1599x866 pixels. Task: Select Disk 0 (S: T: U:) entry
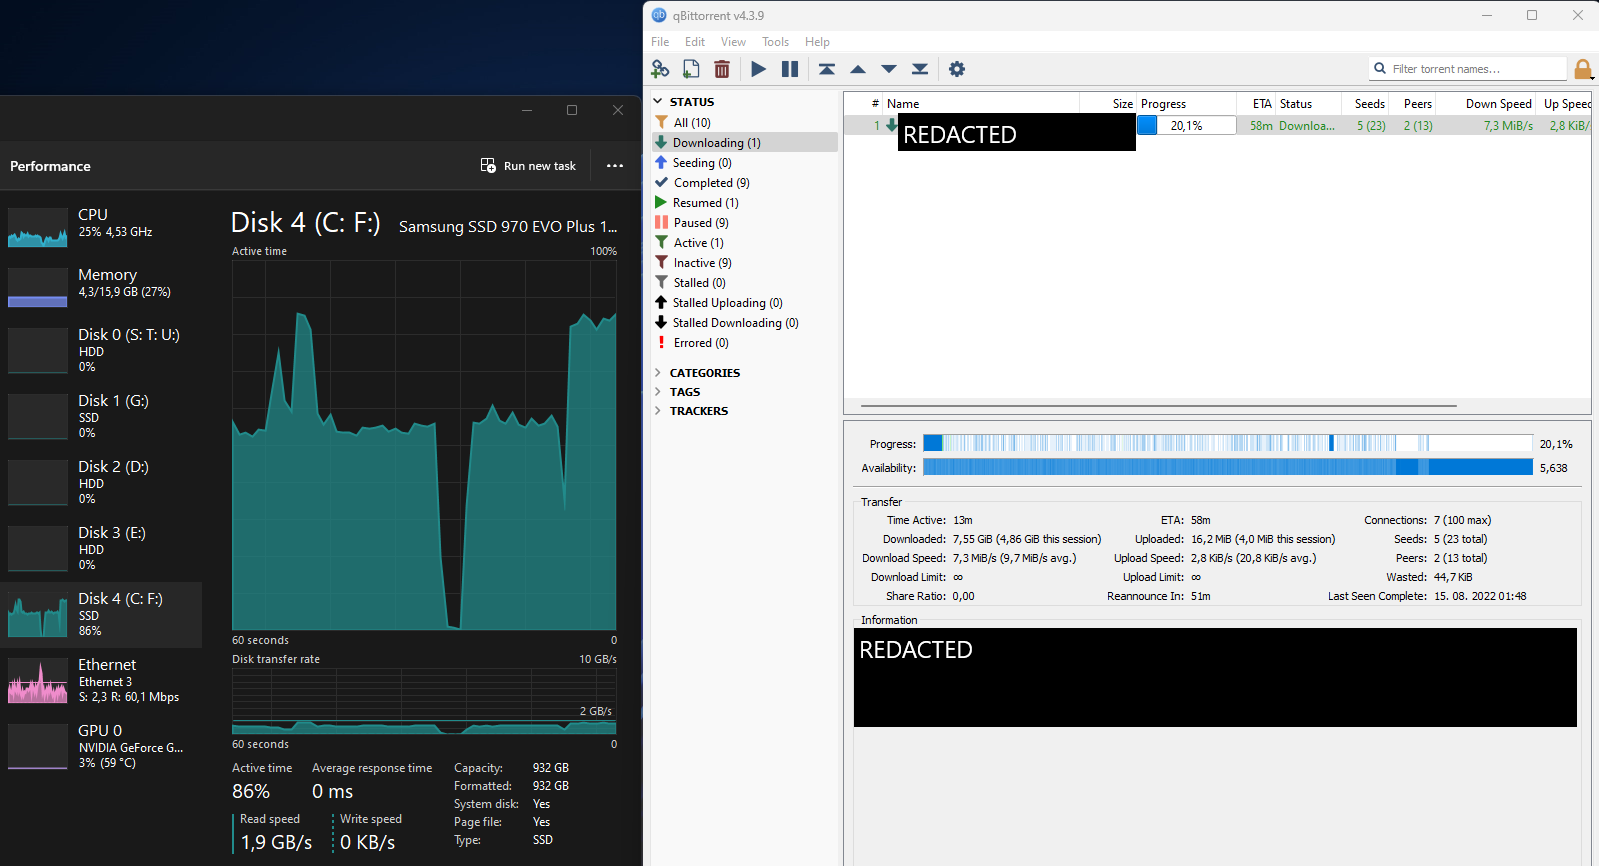(101, 350)
